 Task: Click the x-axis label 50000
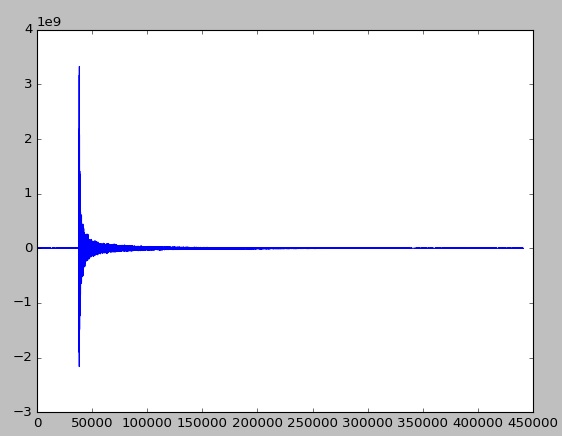click(x=92, y=423)
